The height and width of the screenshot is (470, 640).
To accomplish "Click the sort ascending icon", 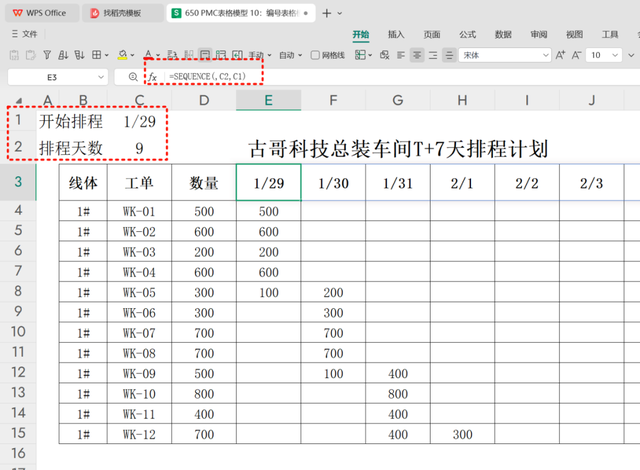I will [63, 55].
